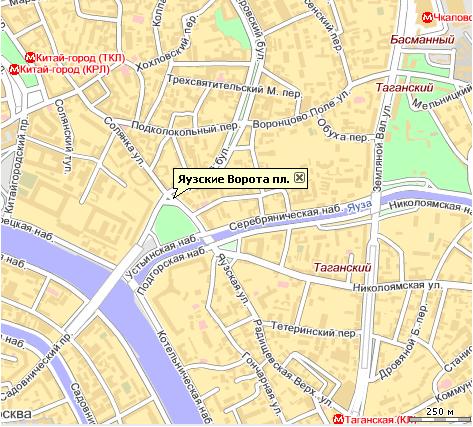Click the Подколокольный пер. street label
Viewport: 473px width, 427px height.
[185, 128]
